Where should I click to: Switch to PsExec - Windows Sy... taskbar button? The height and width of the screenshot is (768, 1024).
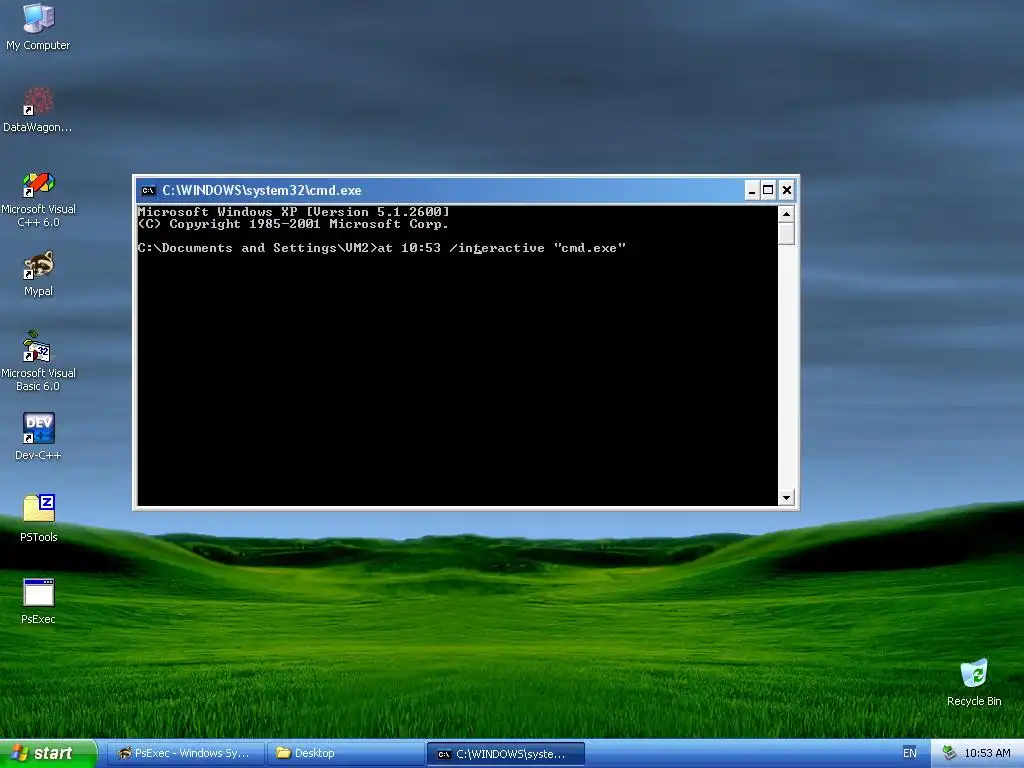185,754
